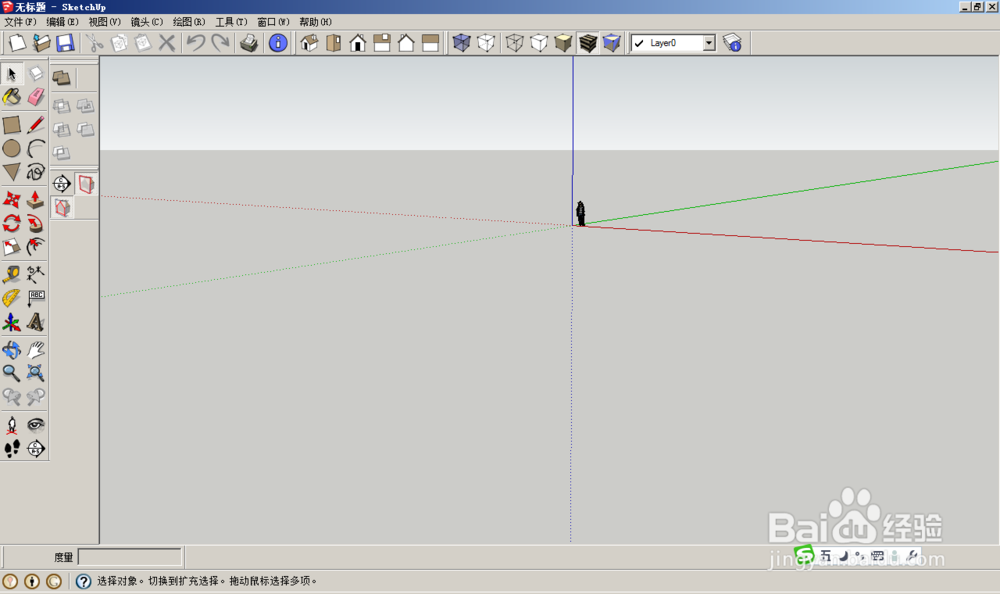This screenshot has width=1000, height=594.
Task: Click Zoom Extents on the toolbar
Action: (x=36, y=373)
